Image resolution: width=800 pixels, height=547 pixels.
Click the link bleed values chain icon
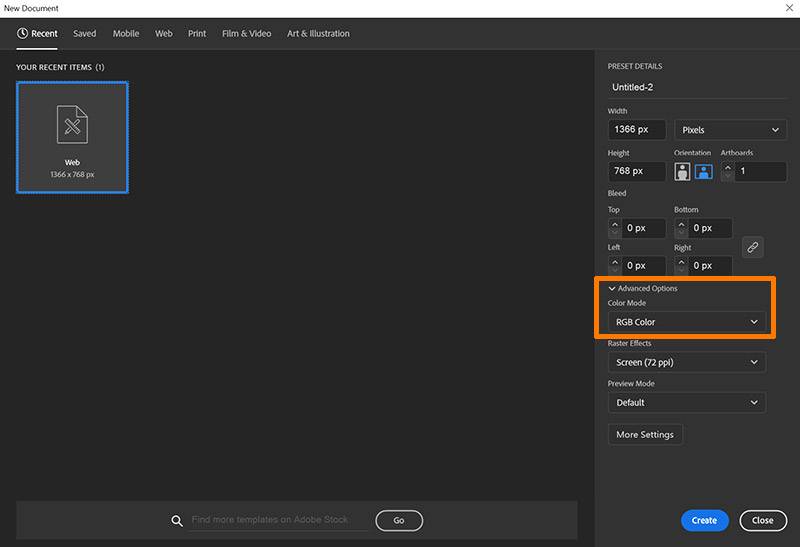point(753,247)
